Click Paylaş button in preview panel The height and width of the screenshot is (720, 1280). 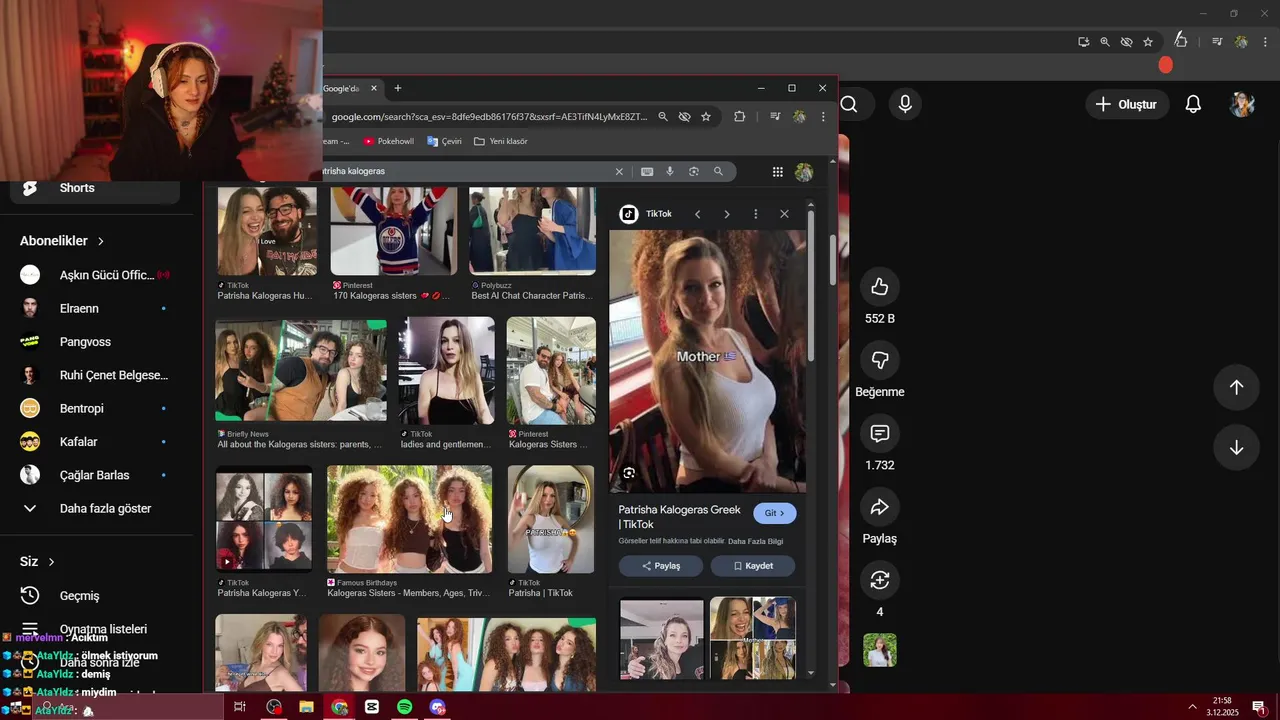(660, 566)
